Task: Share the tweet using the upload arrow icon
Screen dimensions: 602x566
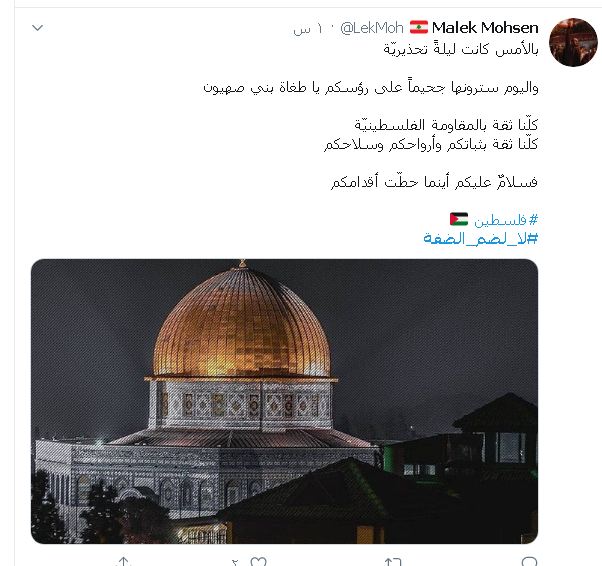Action: pyautogui.click(x=123, y=562)
